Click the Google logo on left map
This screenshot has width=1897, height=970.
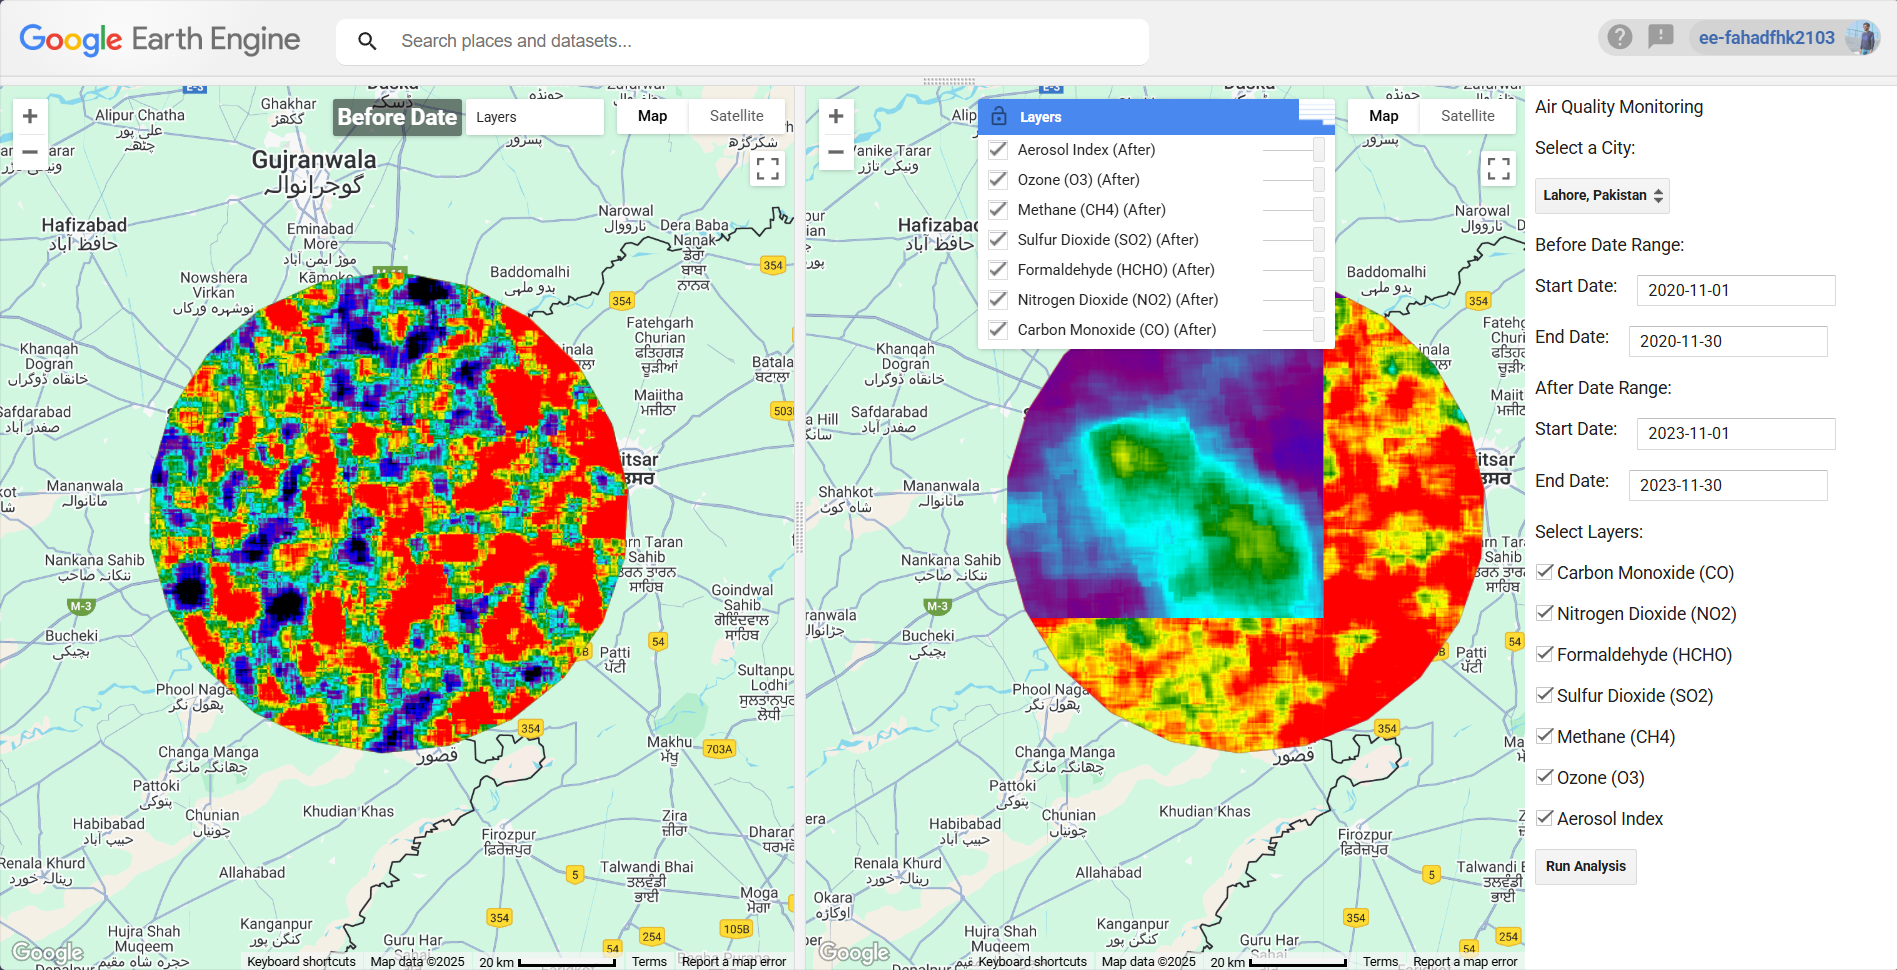tap(47, 952)
